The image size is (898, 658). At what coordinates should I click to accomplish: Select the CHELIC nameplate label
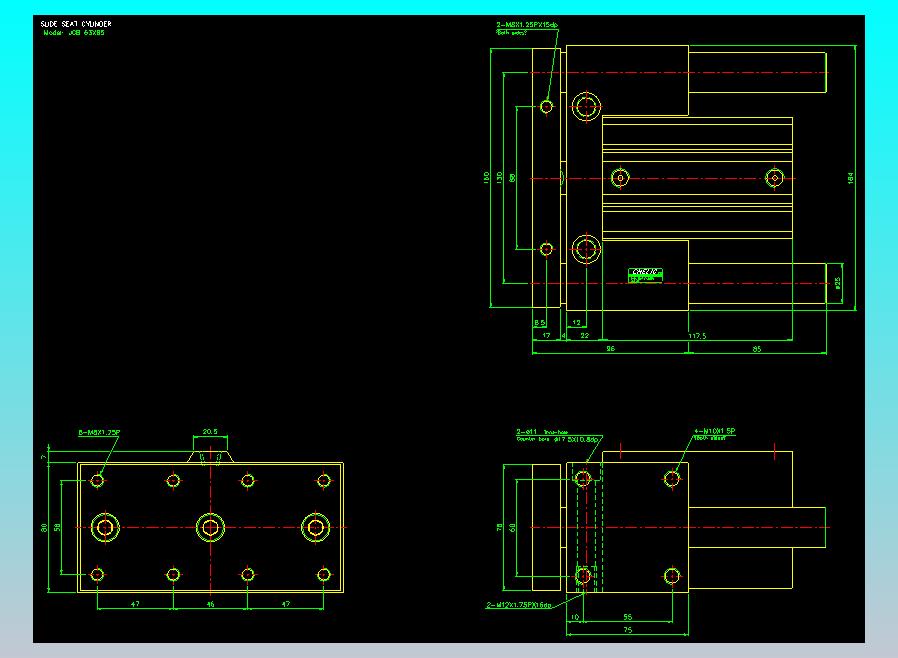coord(645,275)
